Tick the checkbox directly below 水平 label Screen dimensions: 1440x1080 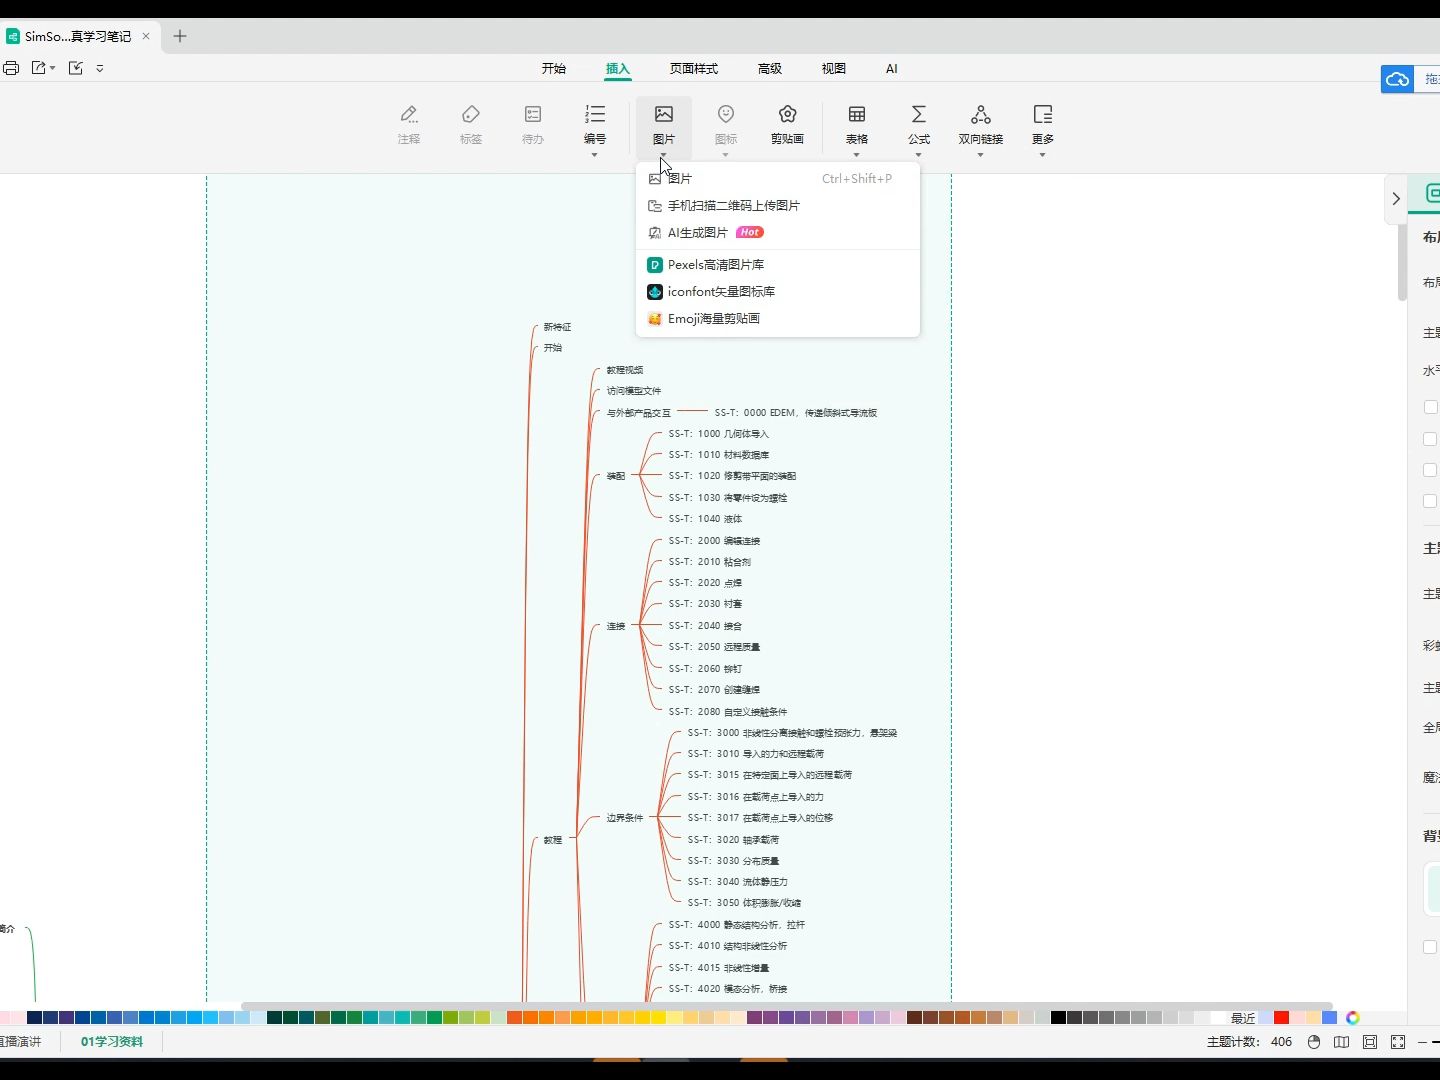tap(1430, 407)
